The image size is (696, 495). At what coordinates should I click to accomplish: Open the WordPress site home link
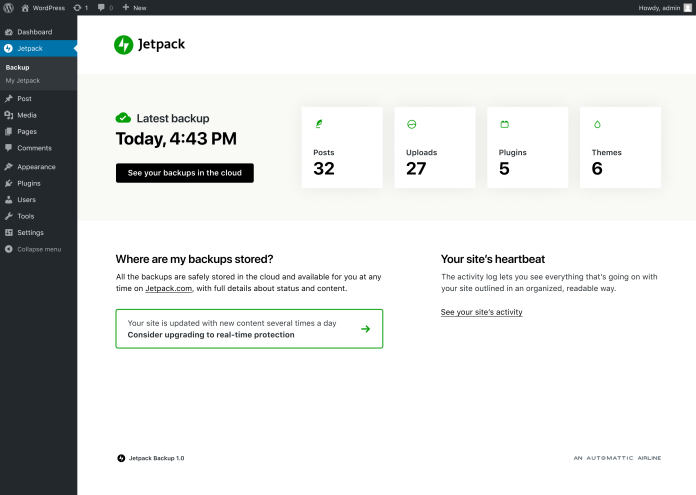coord(43,8)
